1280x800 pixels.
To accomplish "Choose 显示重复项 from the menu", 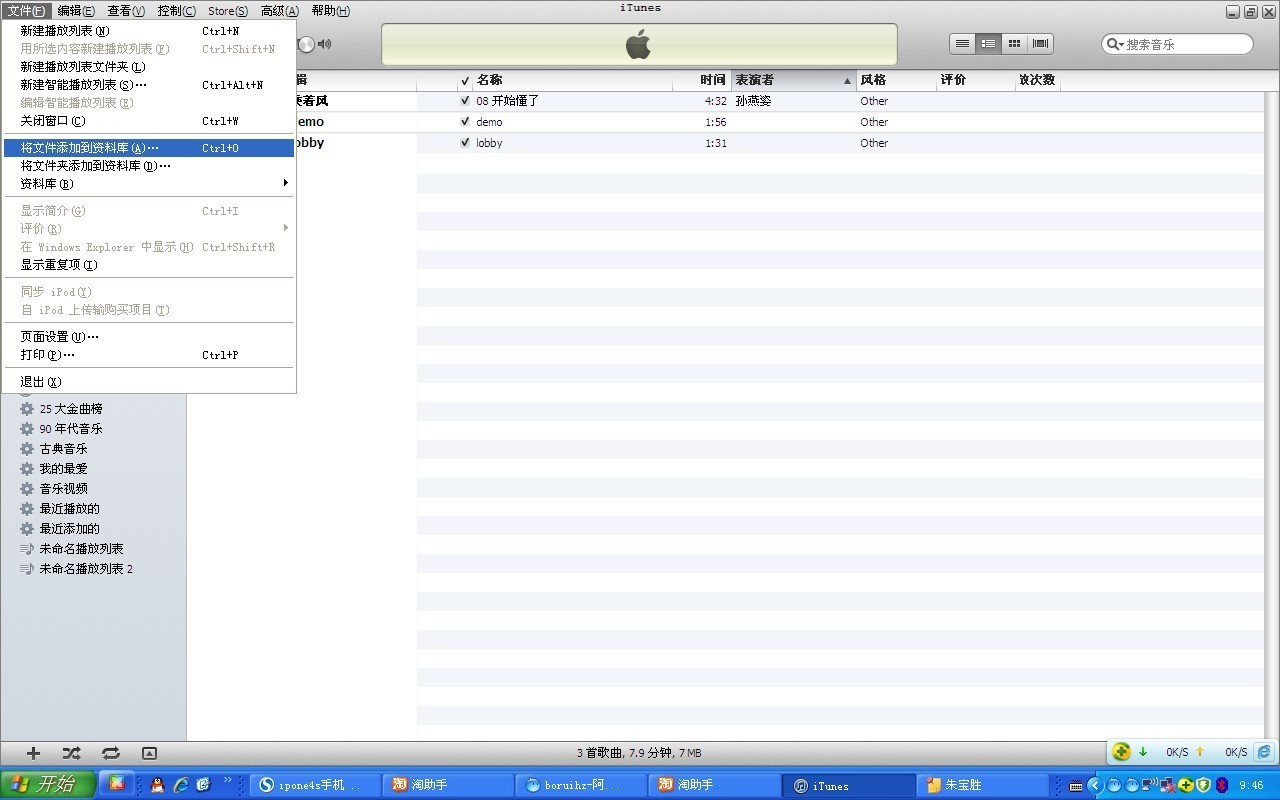I will tap(59, 265).
